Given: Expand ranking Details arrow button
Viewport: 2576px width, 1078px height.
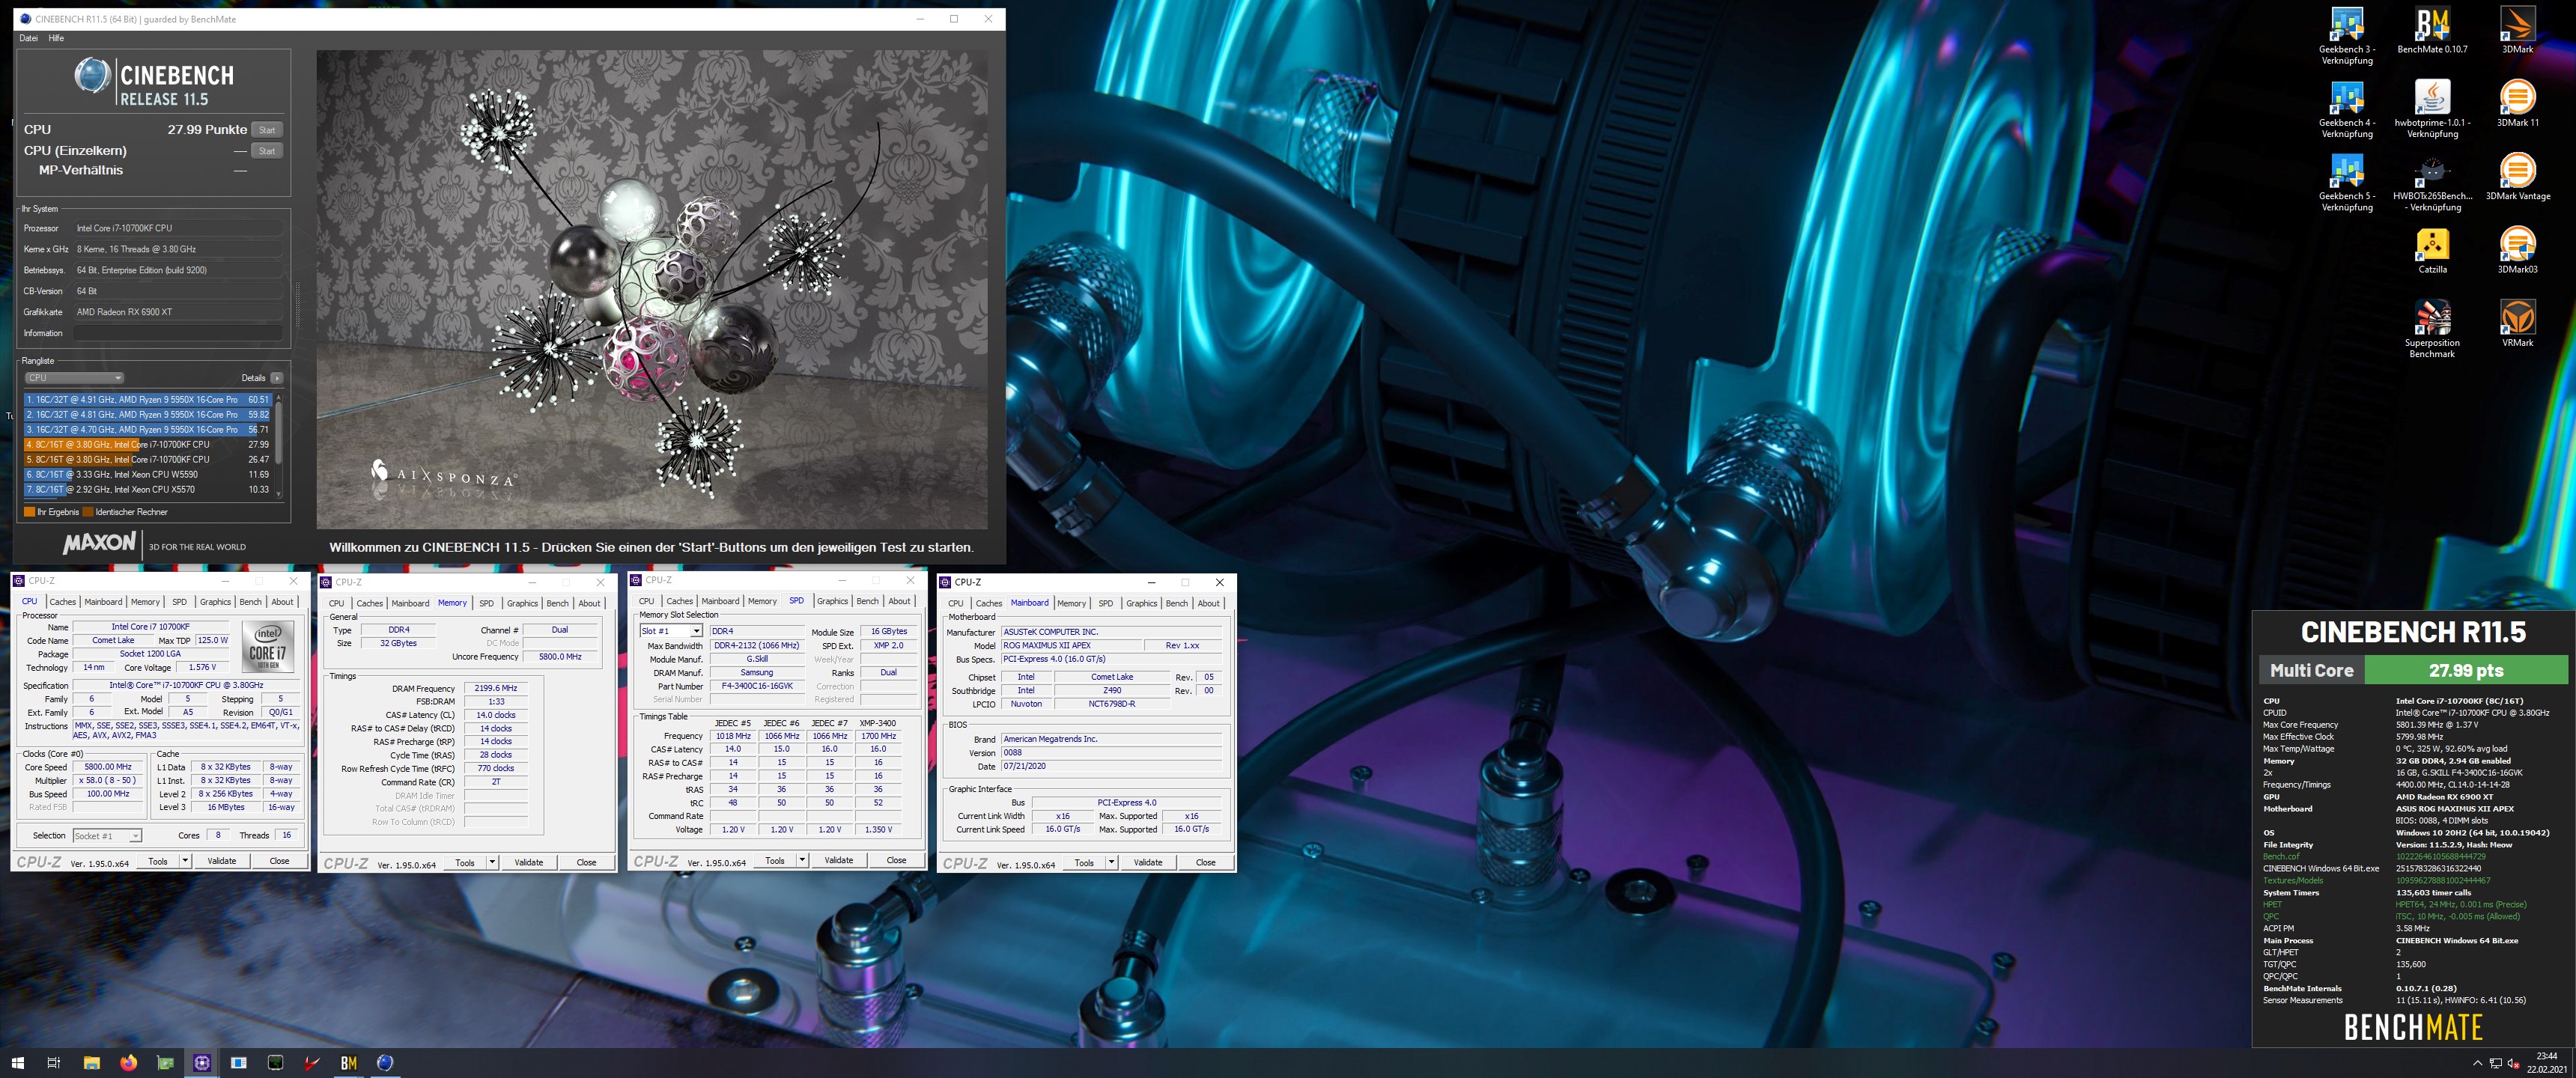Looking at the screenshot, I should point(277,378).
